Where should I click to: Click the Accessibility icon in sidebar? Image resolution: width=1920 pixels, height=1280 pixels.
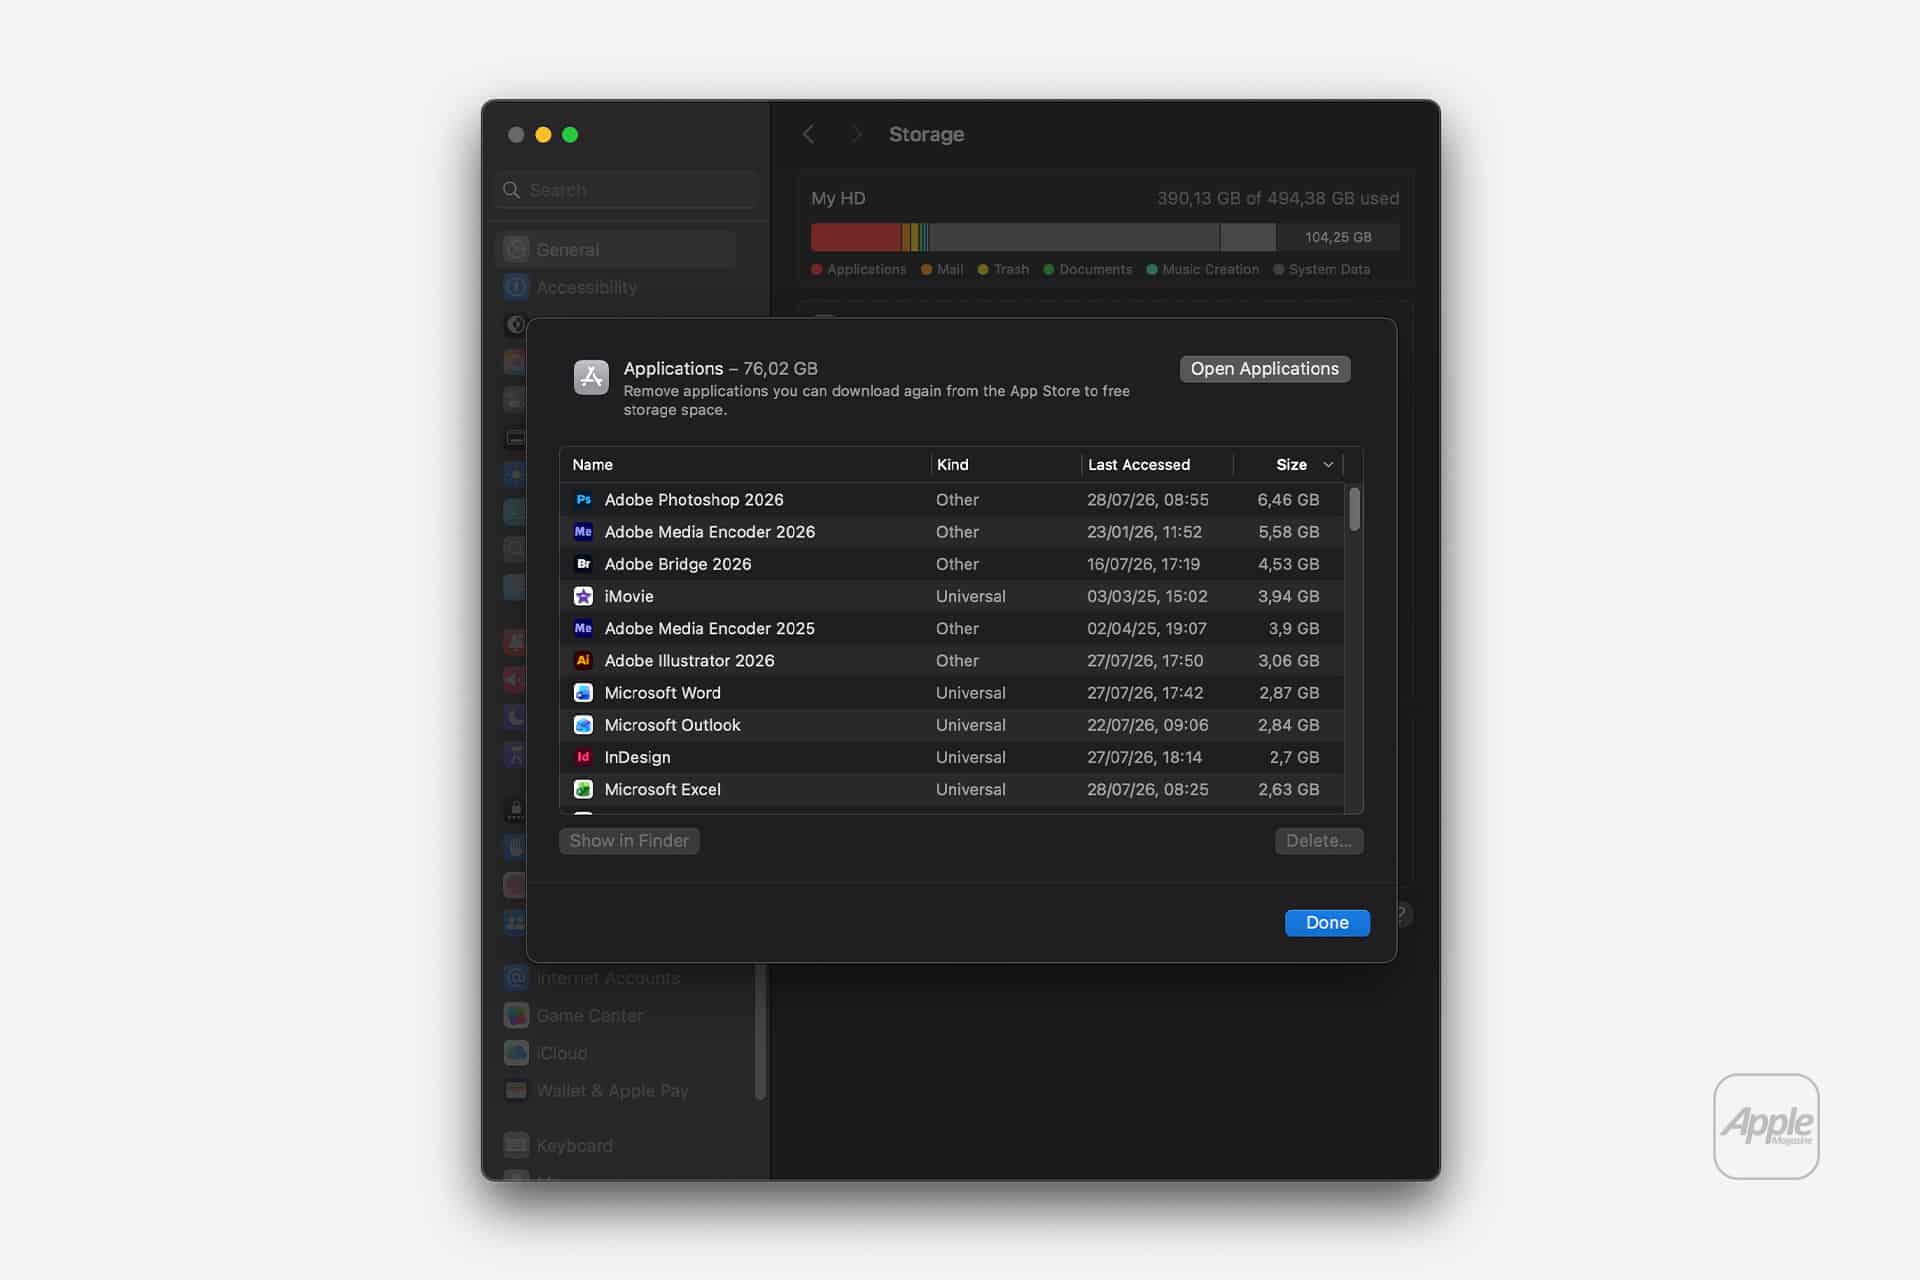coord(516,287)
